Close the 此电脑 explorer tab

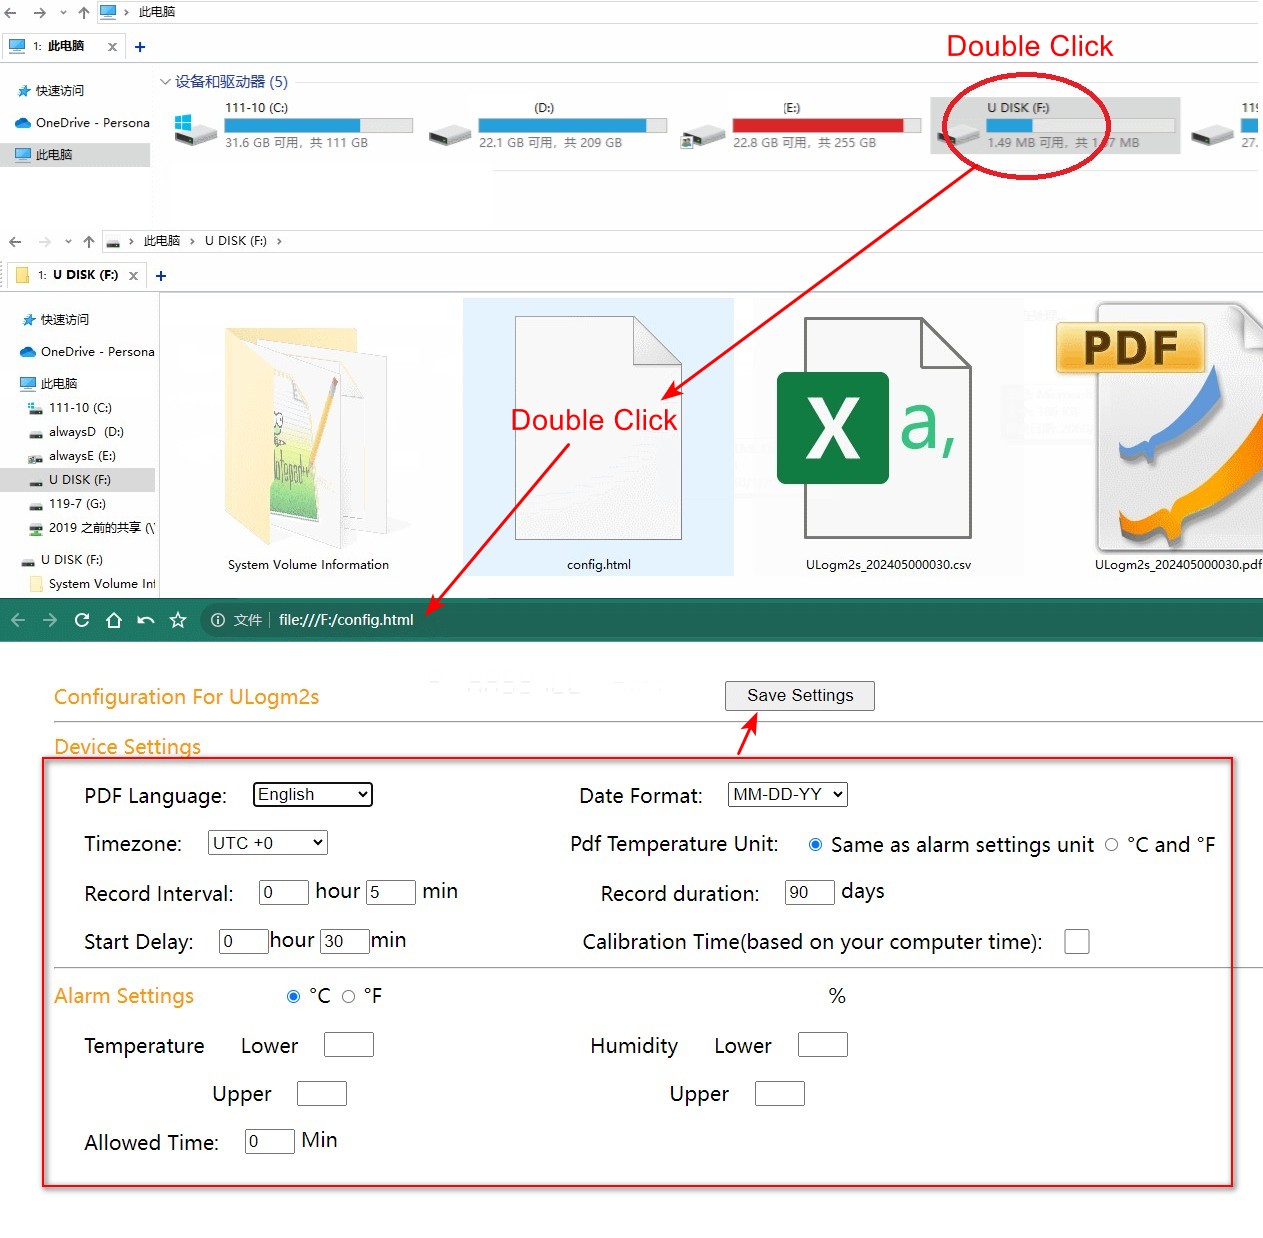(112, 47)
